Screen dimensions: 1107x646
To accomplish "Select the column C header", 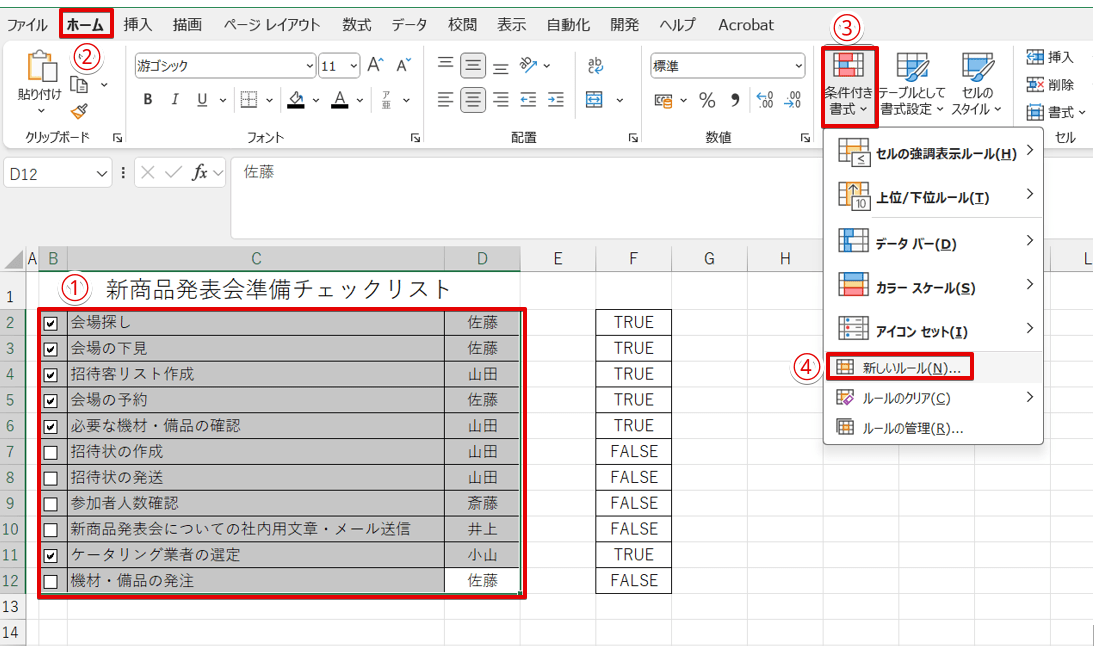I will coord(256,258).
